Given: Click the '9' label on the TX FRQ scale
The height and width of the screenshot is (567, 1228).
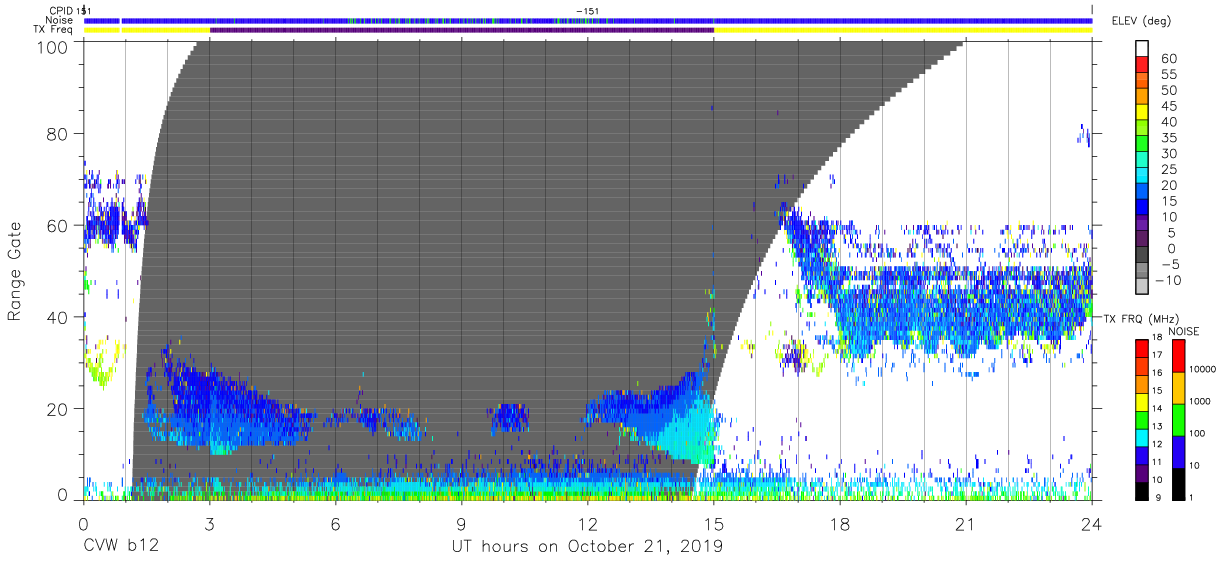Looking at the screenshot, I should (x=1158, y=497).
